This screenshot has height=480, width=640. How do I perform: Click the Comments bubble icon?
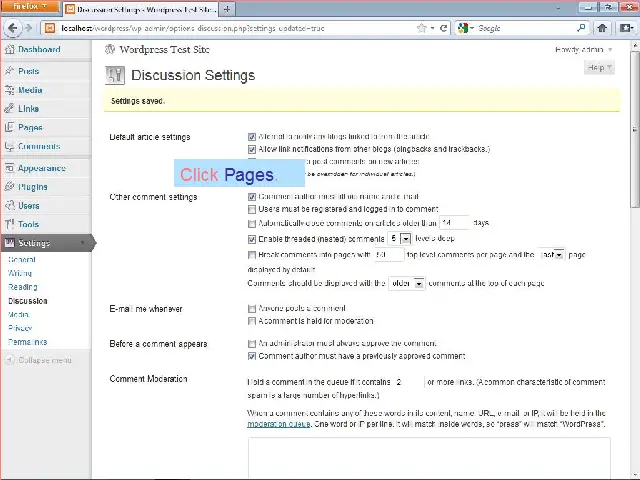coord(9,146)
